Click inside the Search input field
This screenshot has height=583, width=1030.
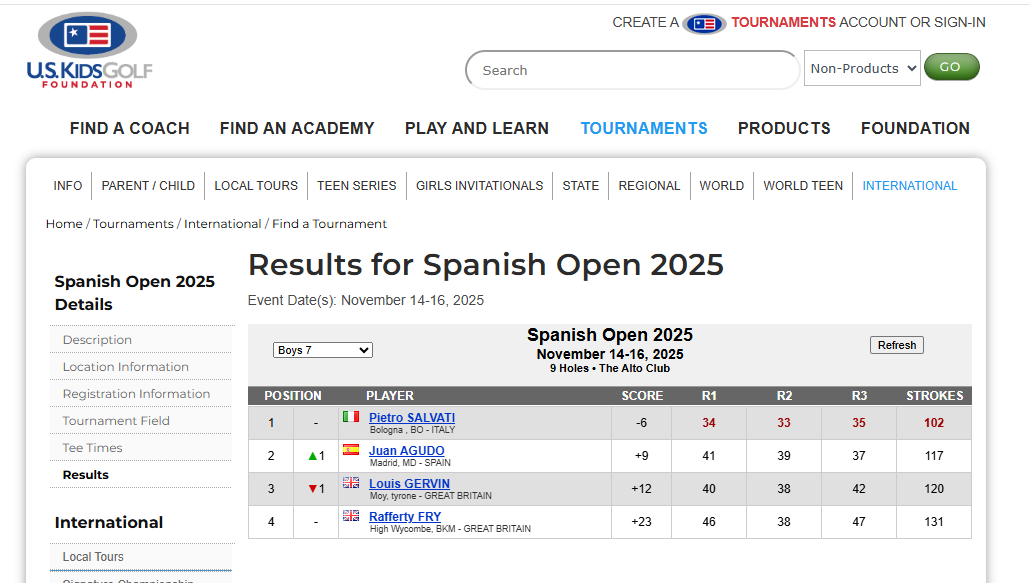[x=631, y=69]
